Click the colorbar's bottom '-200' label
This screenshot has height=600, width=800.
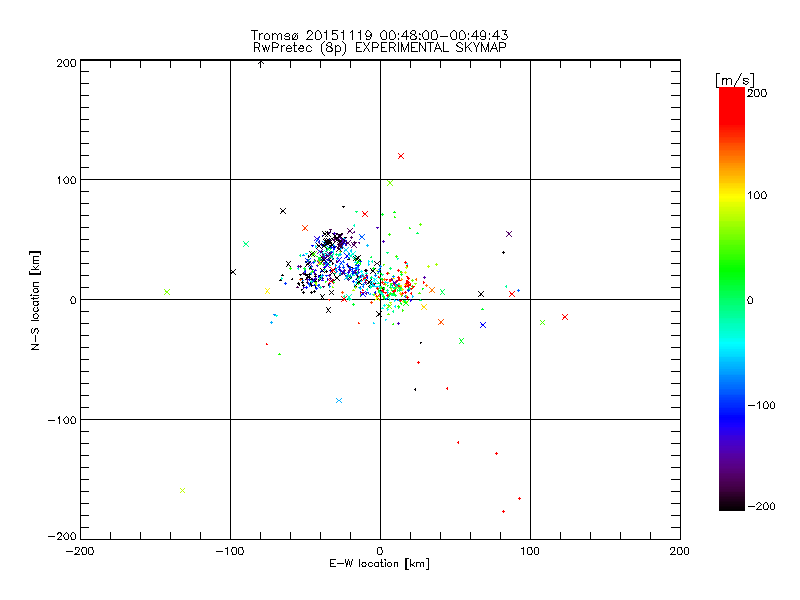[762, 506]
